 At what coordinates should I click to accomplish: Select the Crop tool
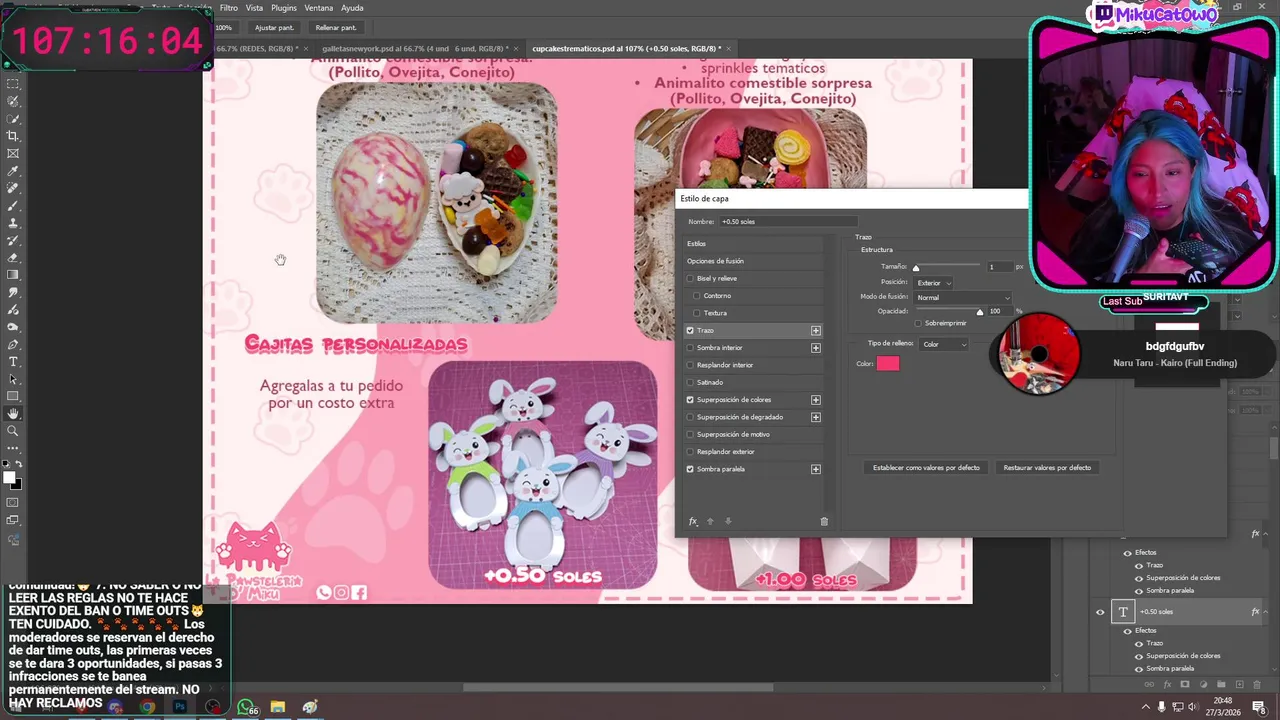pos(13,136)
